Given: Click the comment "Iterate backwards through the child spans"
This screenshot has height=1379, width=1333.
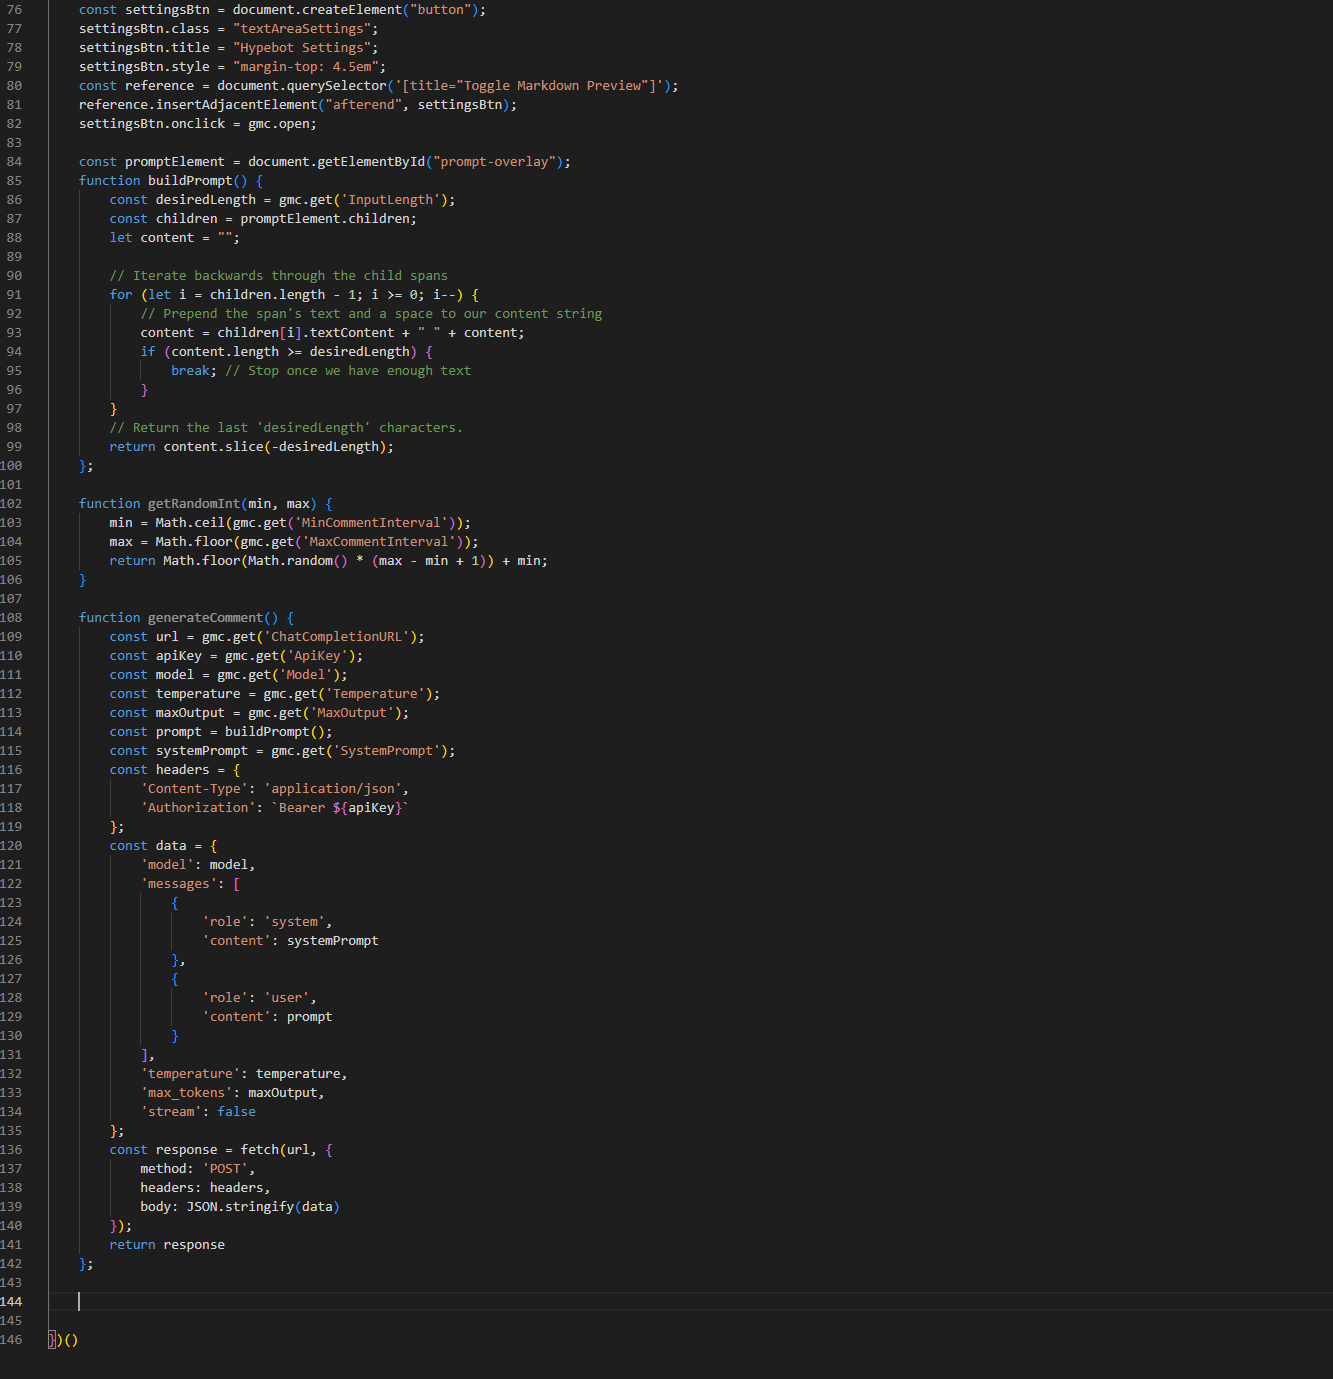Looking at the screenshot, I should (279, 276).
